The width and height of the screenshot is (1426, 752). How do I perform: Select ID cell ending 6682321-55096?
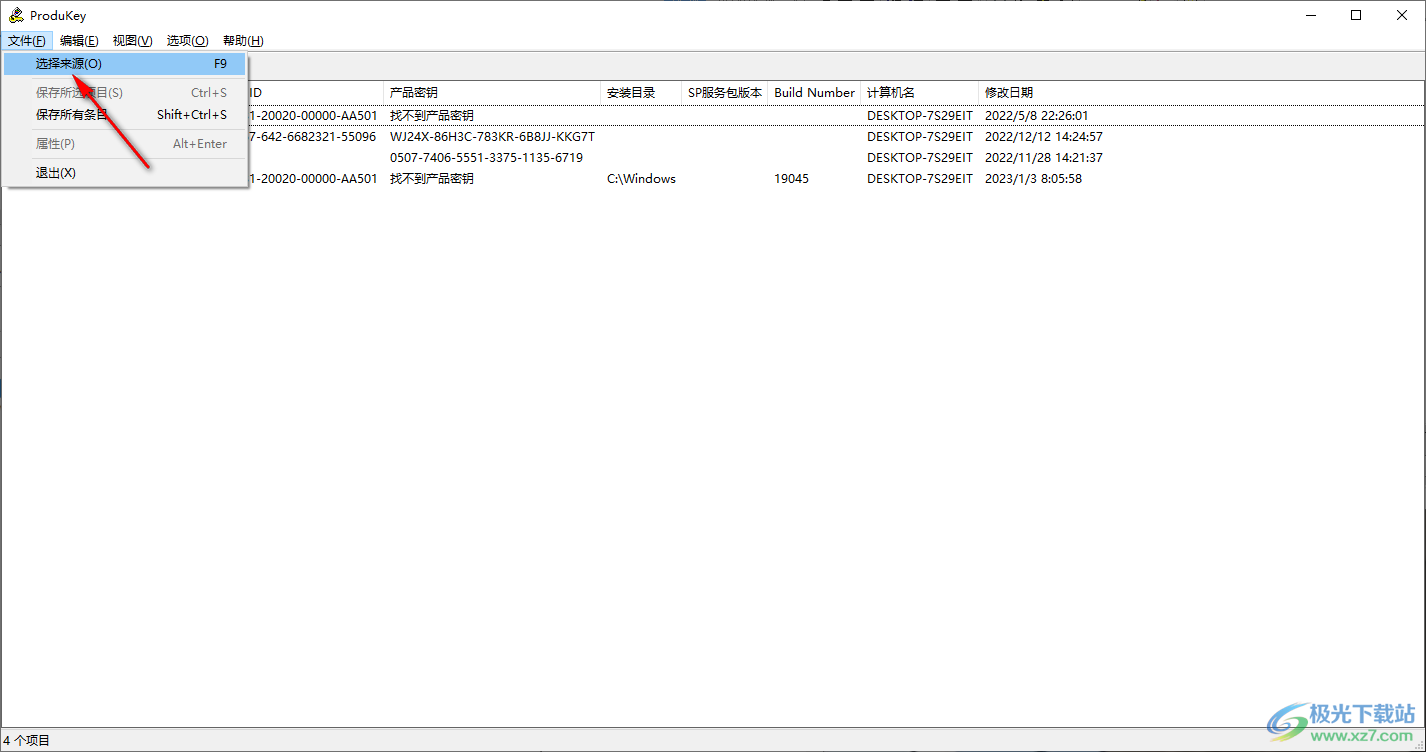[x=313, y=137]
